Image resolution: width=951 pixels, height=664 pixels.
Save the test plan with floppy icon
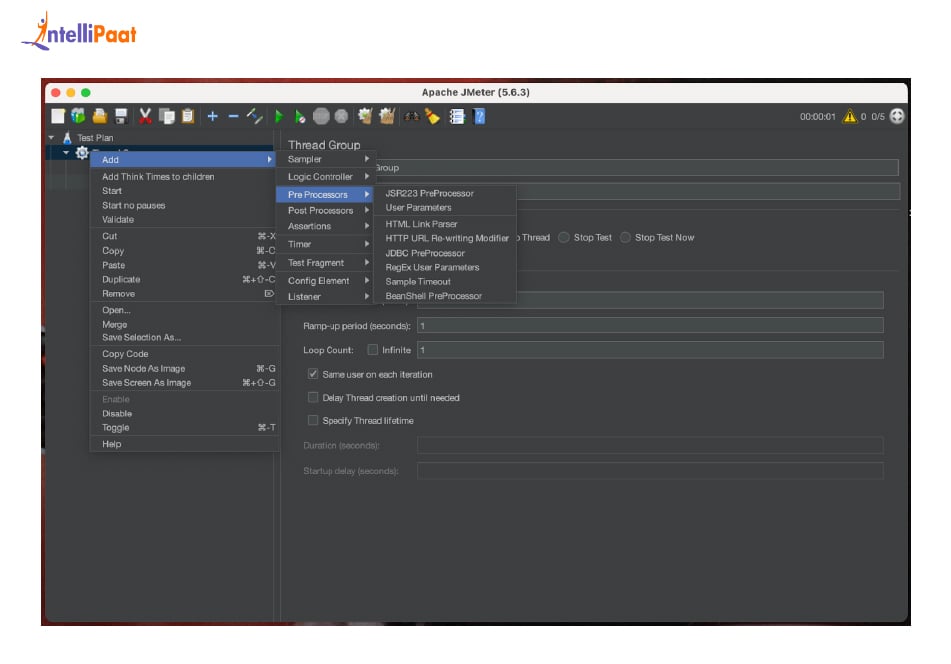121,116
